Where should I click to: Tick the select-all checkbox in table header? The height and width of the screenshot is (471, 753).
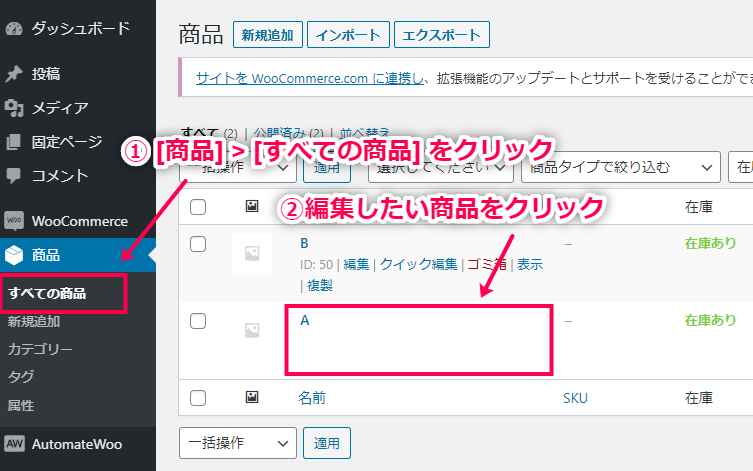[198, 207]
